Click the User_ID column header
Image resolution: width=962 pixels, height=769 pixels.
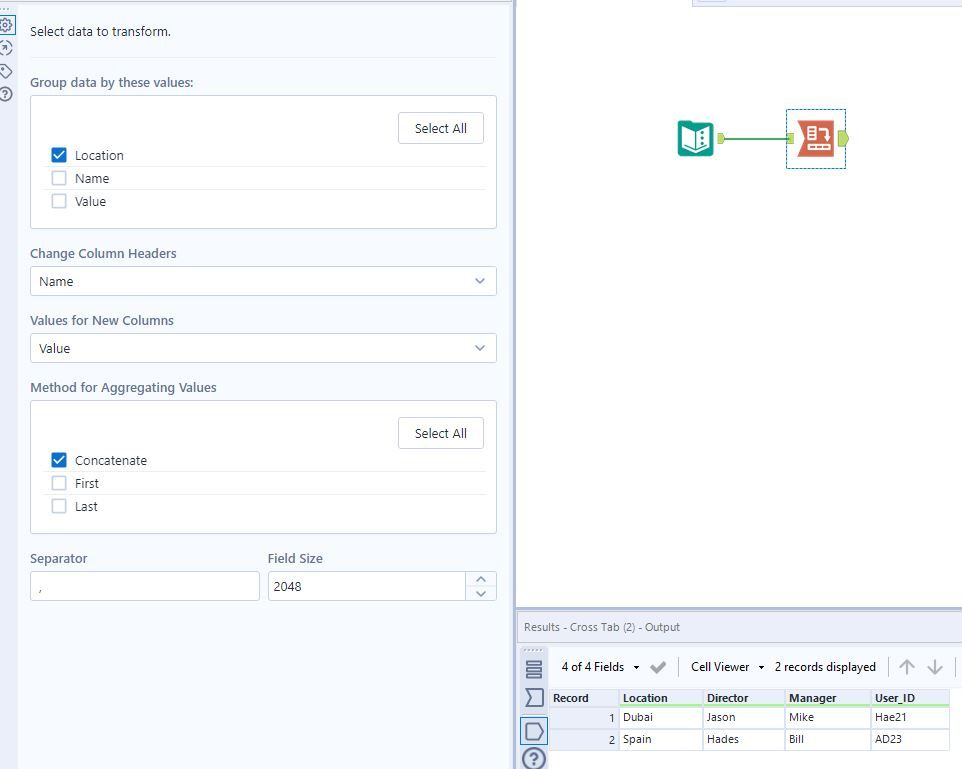(x=910, y=698)
